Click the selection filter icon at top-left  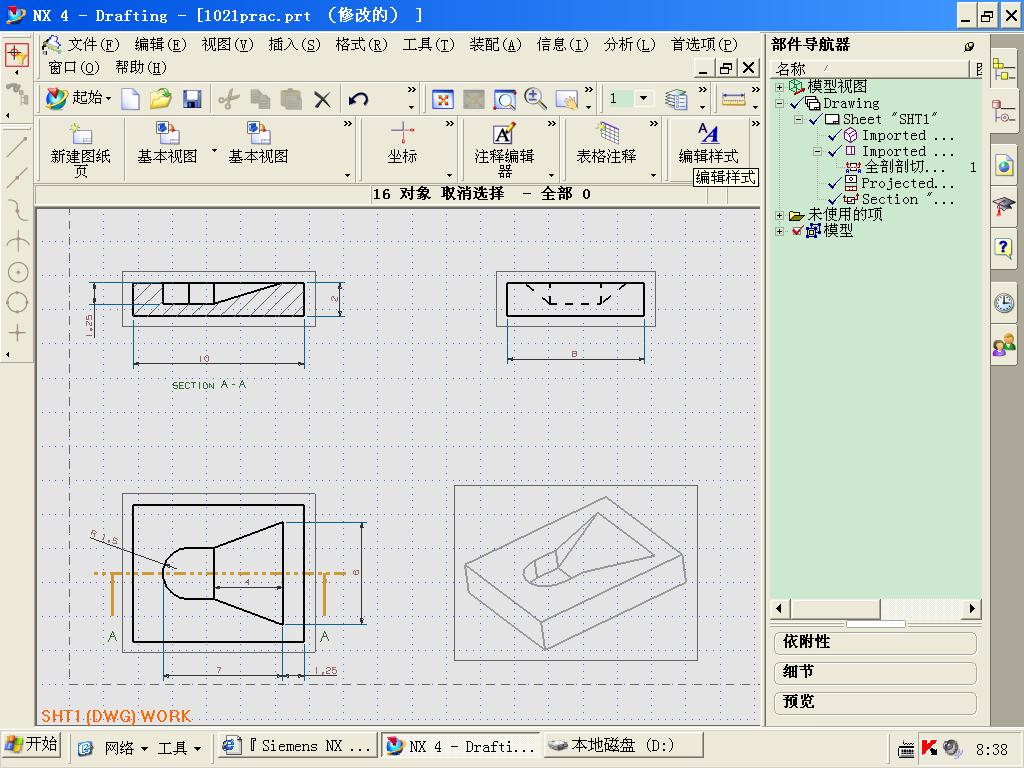coord(16,55)
